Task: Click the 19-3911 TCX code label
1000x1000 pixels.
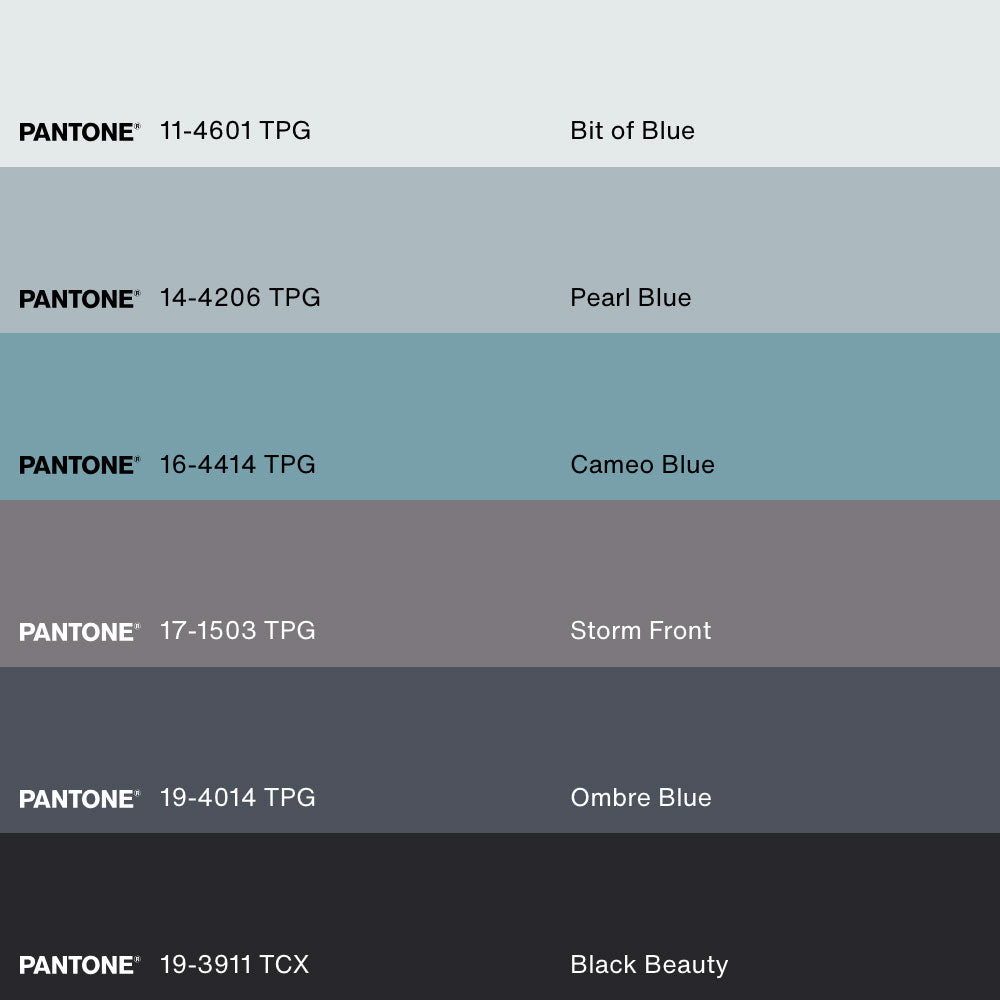Action: pyautogui.click(x=234, y=965)
